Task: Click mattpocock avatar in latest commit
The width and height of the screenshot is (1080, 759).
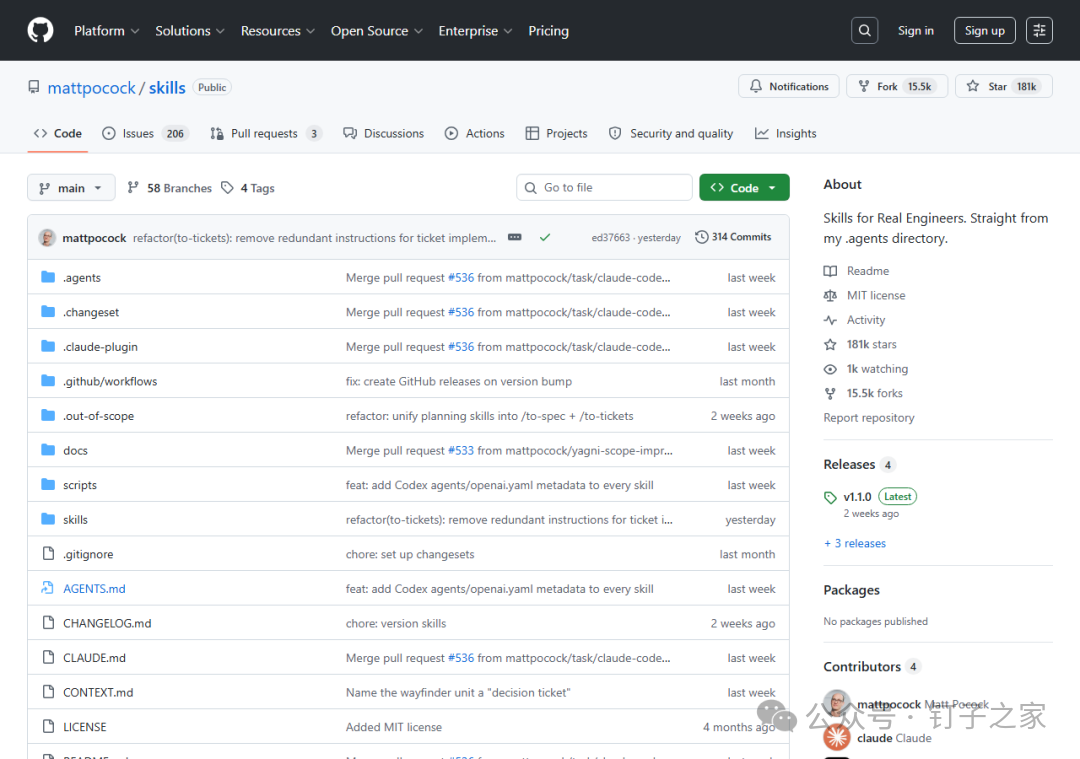Action: point(47,238)
